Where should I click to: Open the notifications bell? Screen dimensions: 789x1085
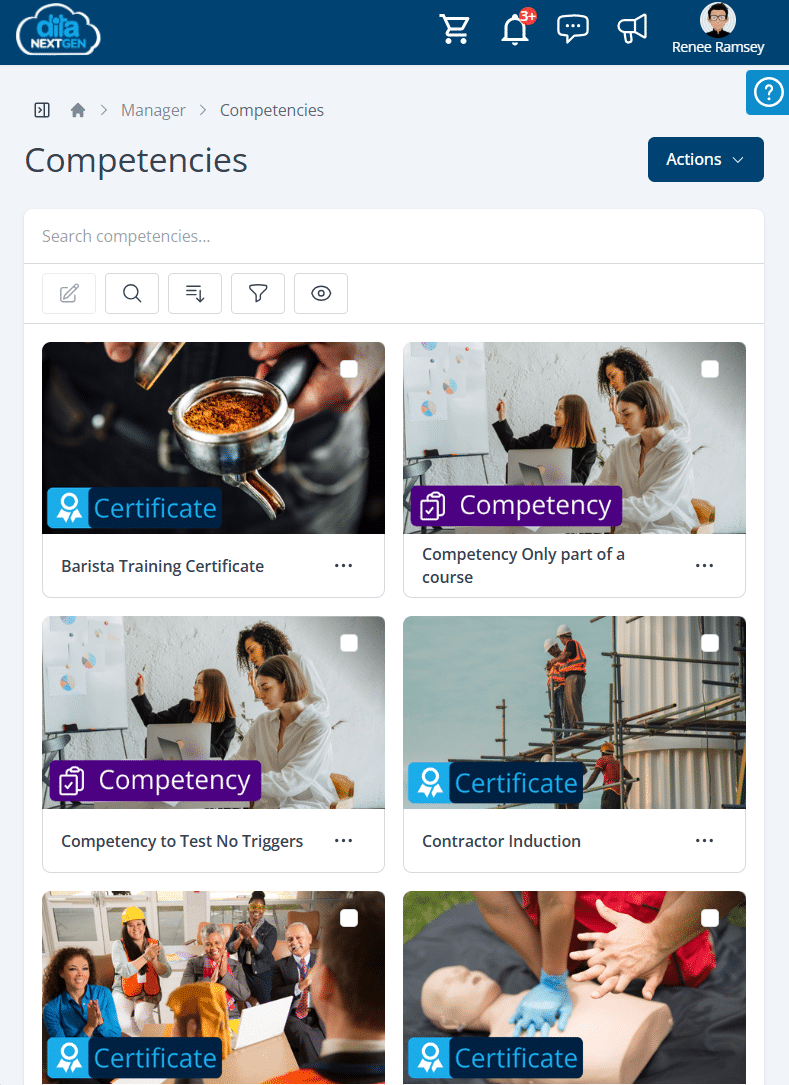click(515, 30)
